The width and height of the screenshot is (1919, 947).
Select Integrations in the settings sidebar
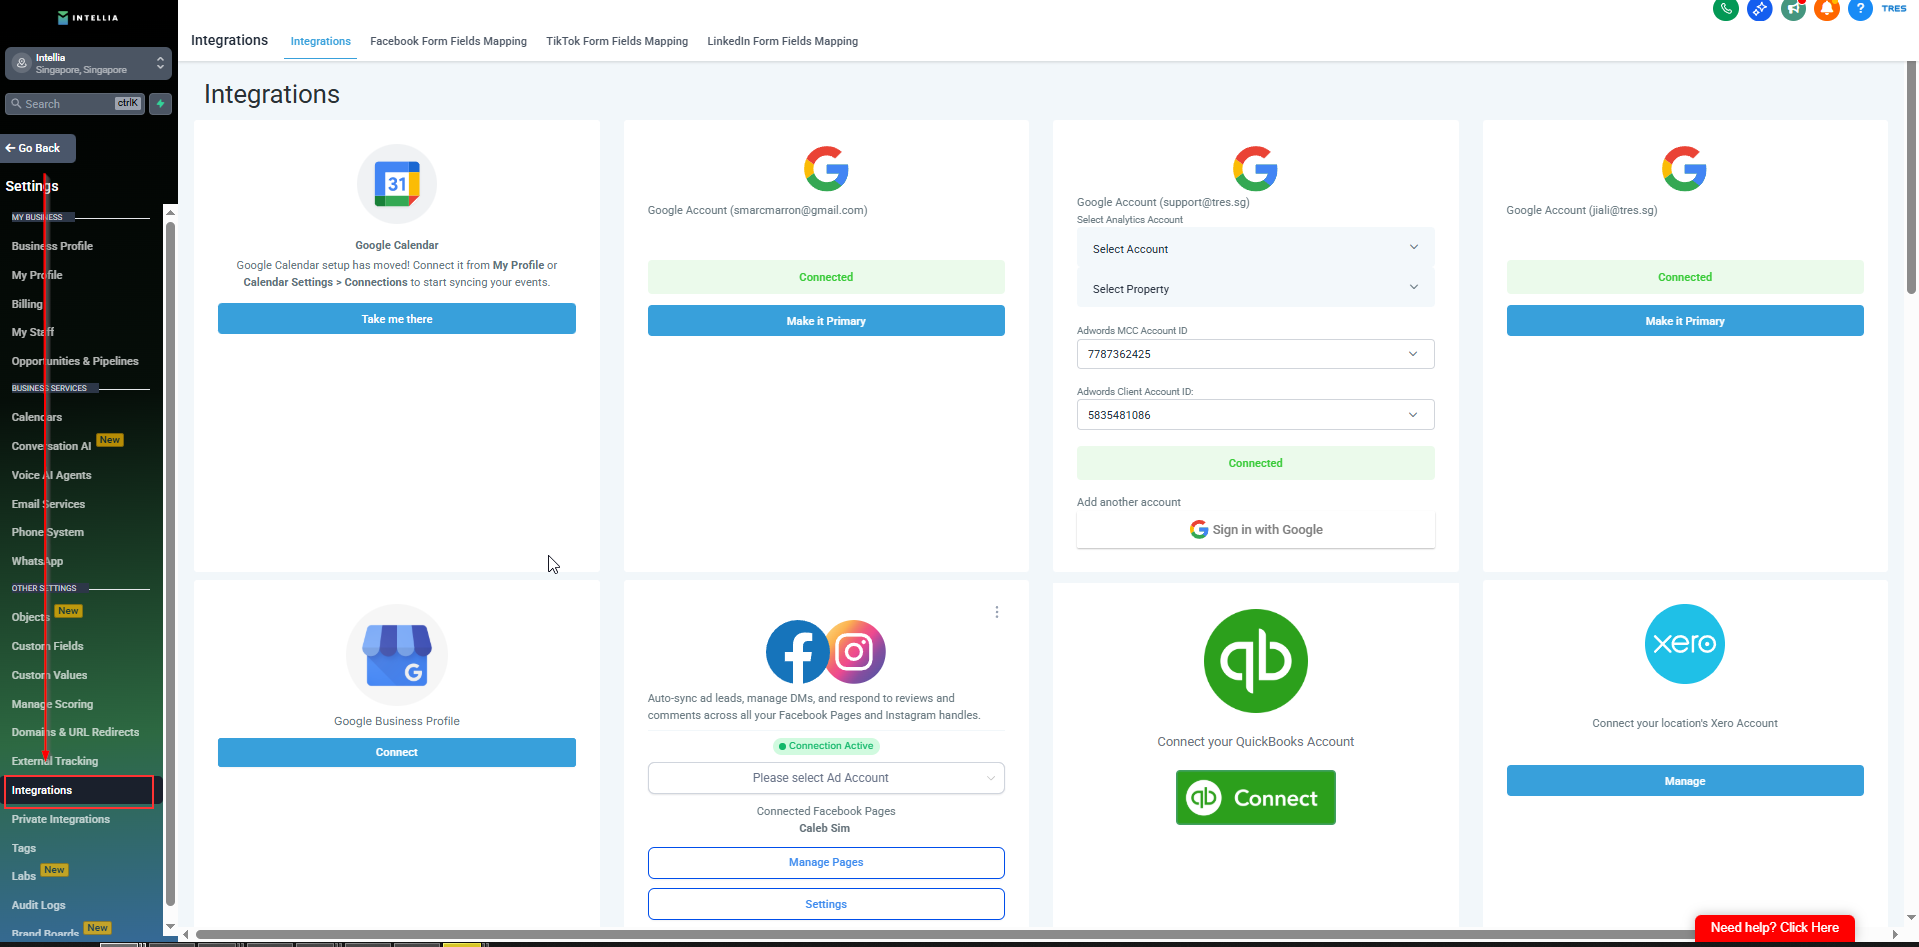pyautogui.click(x=79, y=790)
